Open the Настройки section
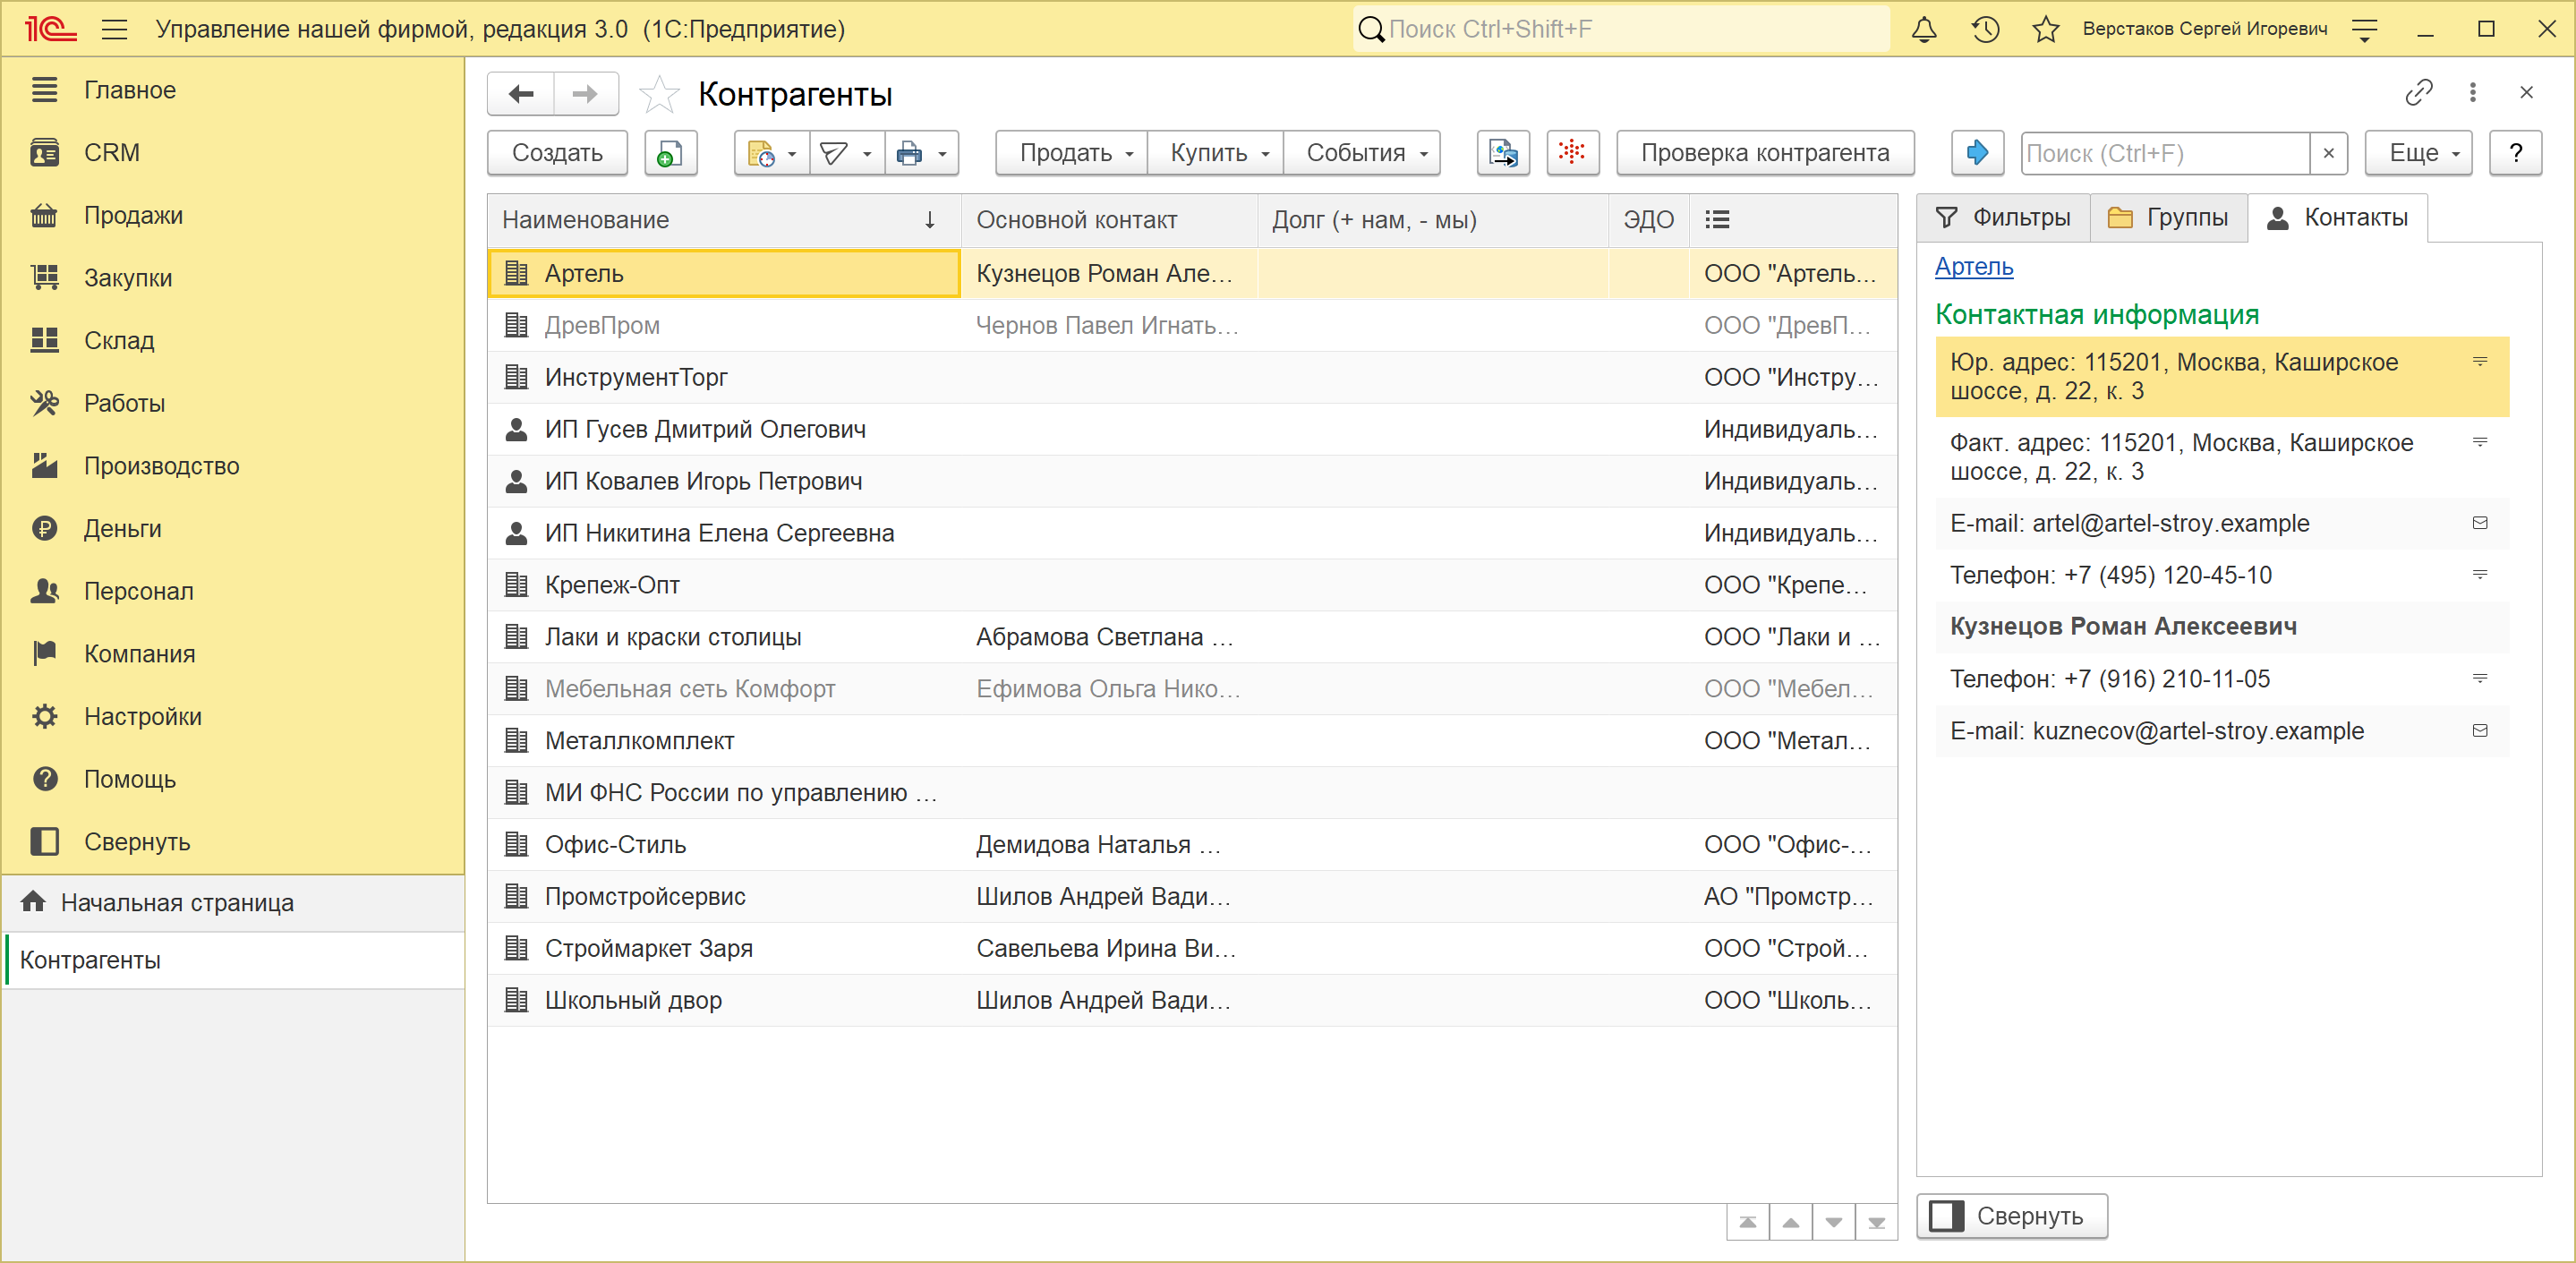2576x1263 pixels. click(233, 717)
